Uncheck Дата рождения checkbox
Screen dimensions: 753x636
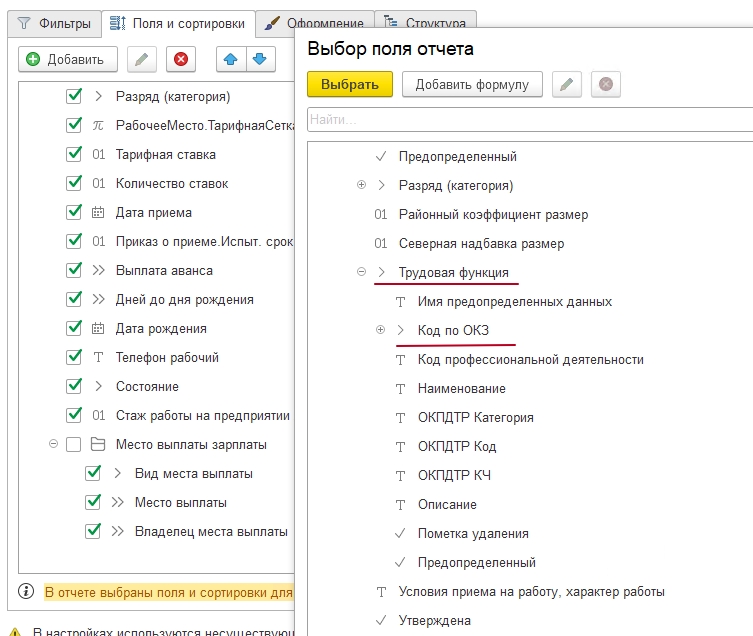(73, 328)
